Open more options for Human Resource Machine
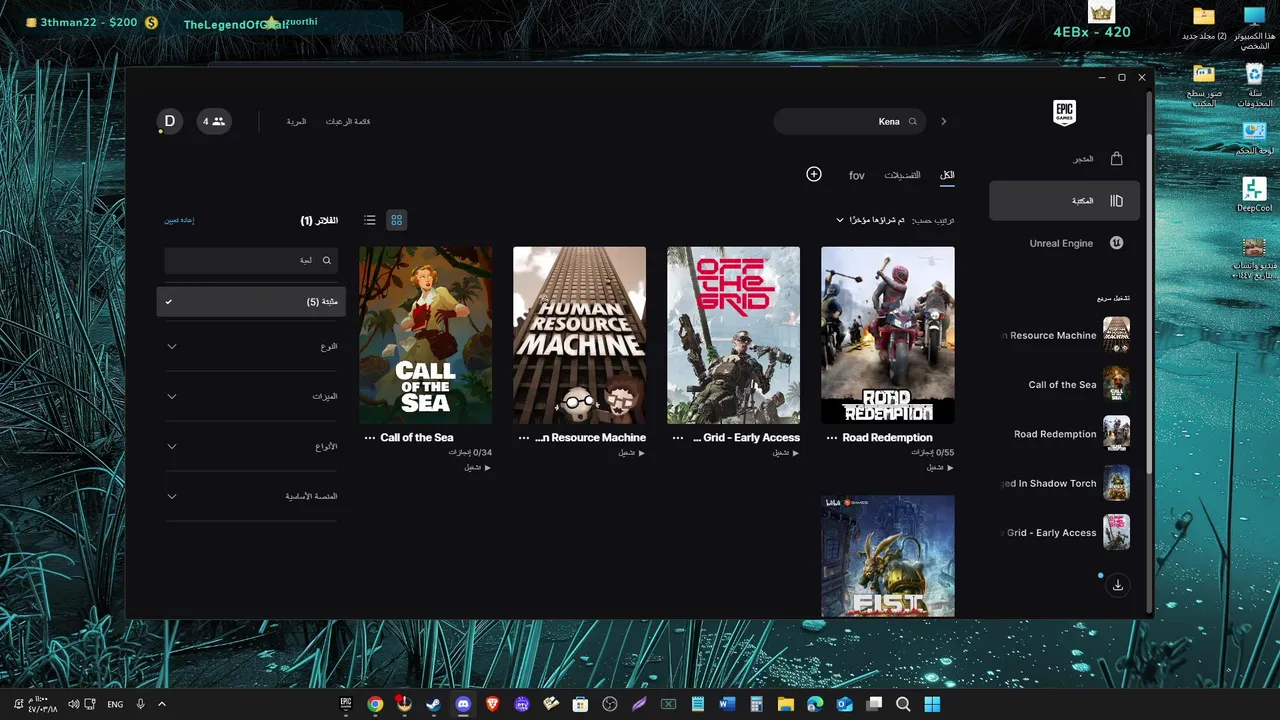Screen dimensions: 1280x720 pos(524,438)
